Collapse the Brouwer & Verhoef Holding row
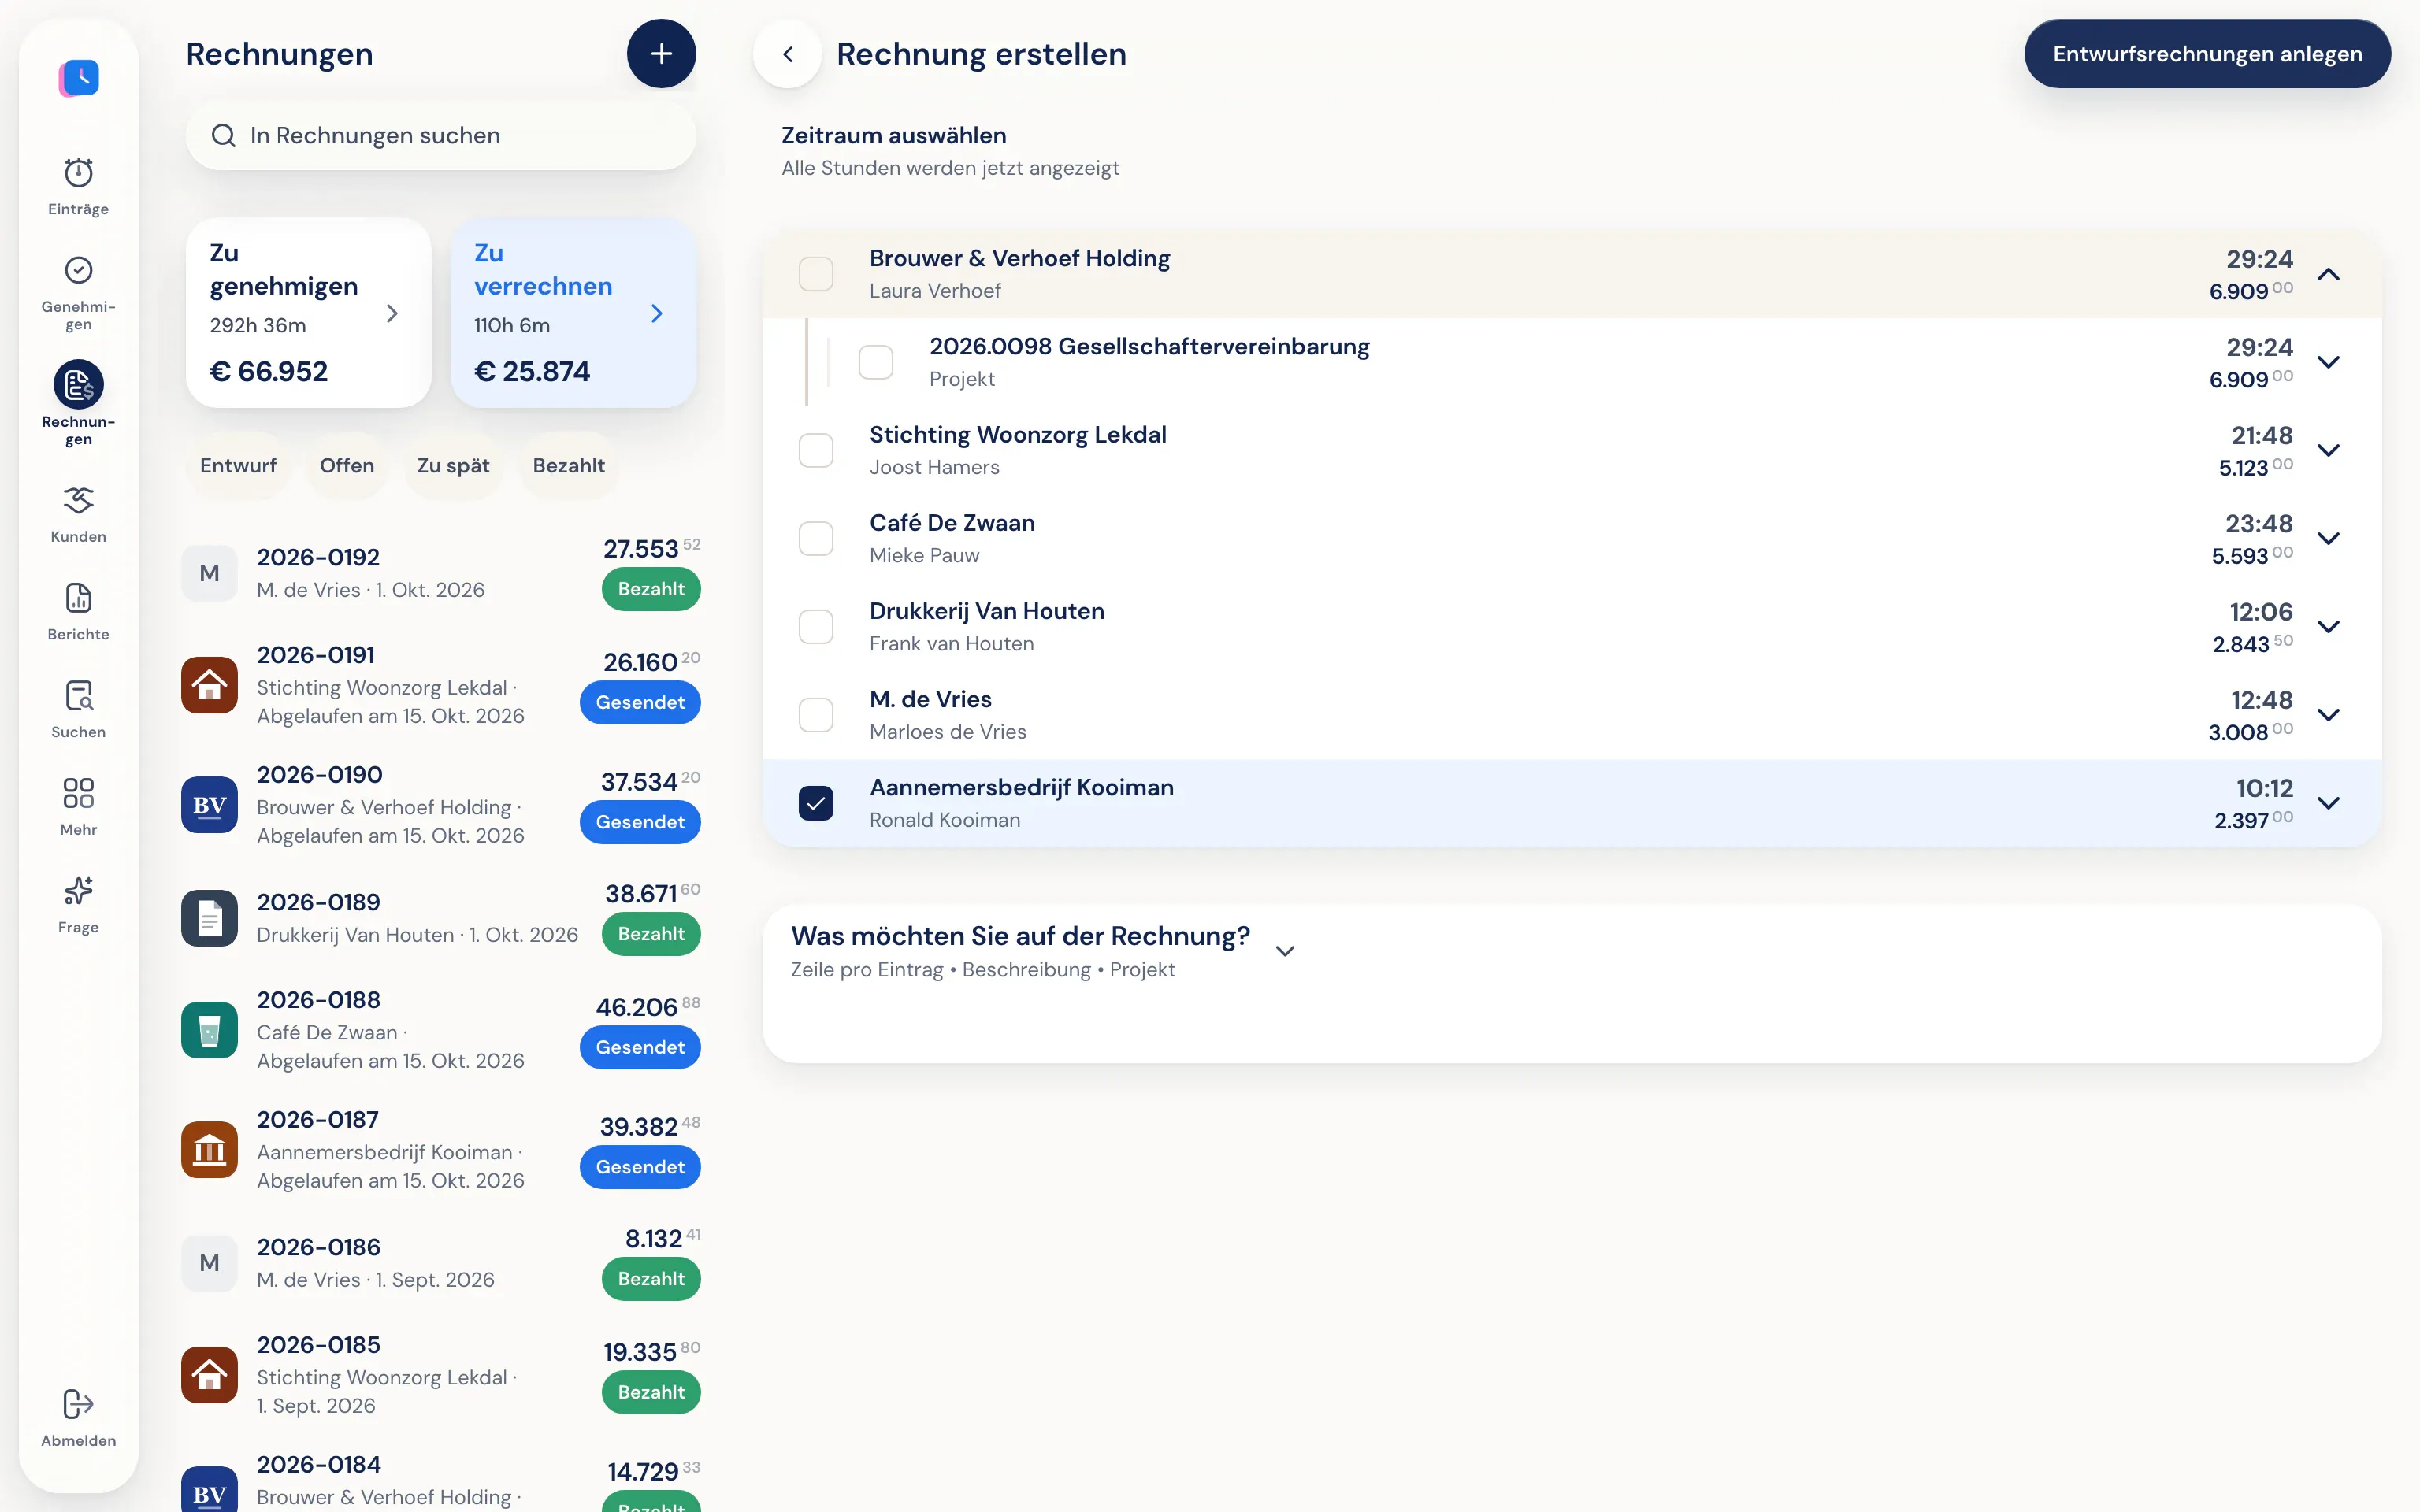The width and height of the screenshot is (2420, 1512). [x=2328, y=274]
